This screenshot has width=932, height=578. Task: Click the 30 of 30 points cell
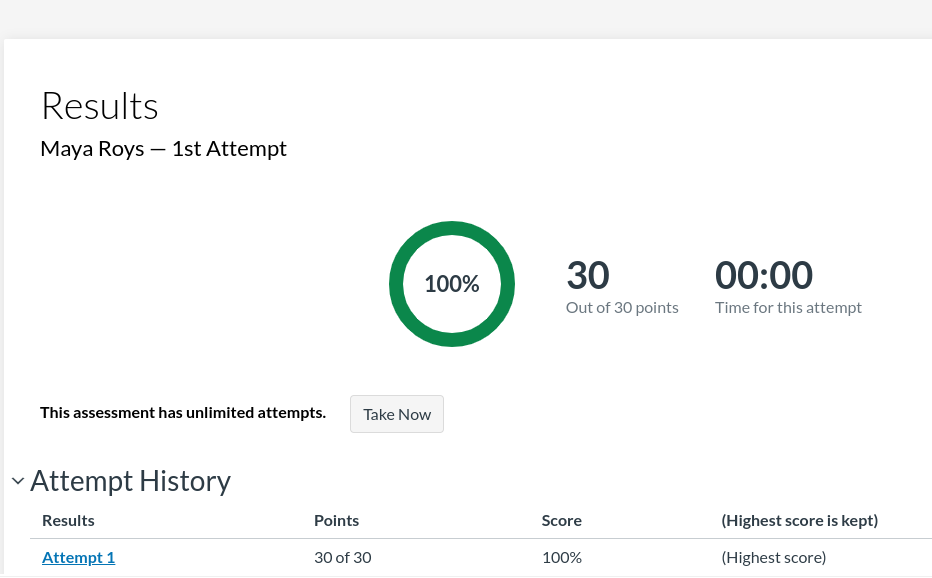342,558
